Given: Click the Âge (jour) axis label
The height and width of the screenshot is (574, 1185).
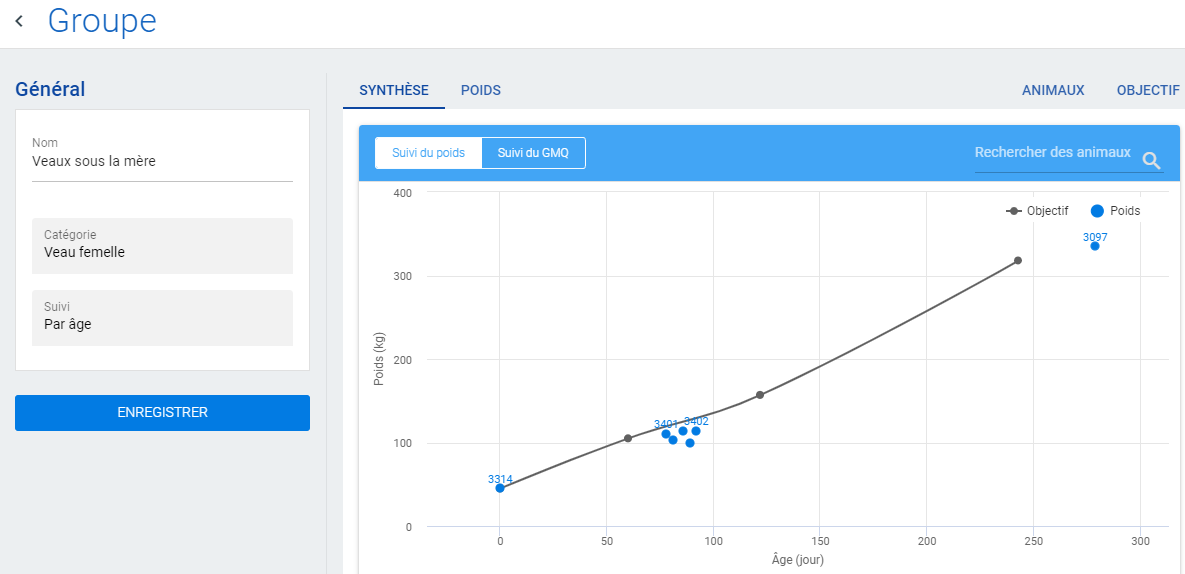Looking at the screenshot, I should coord(797,560).
